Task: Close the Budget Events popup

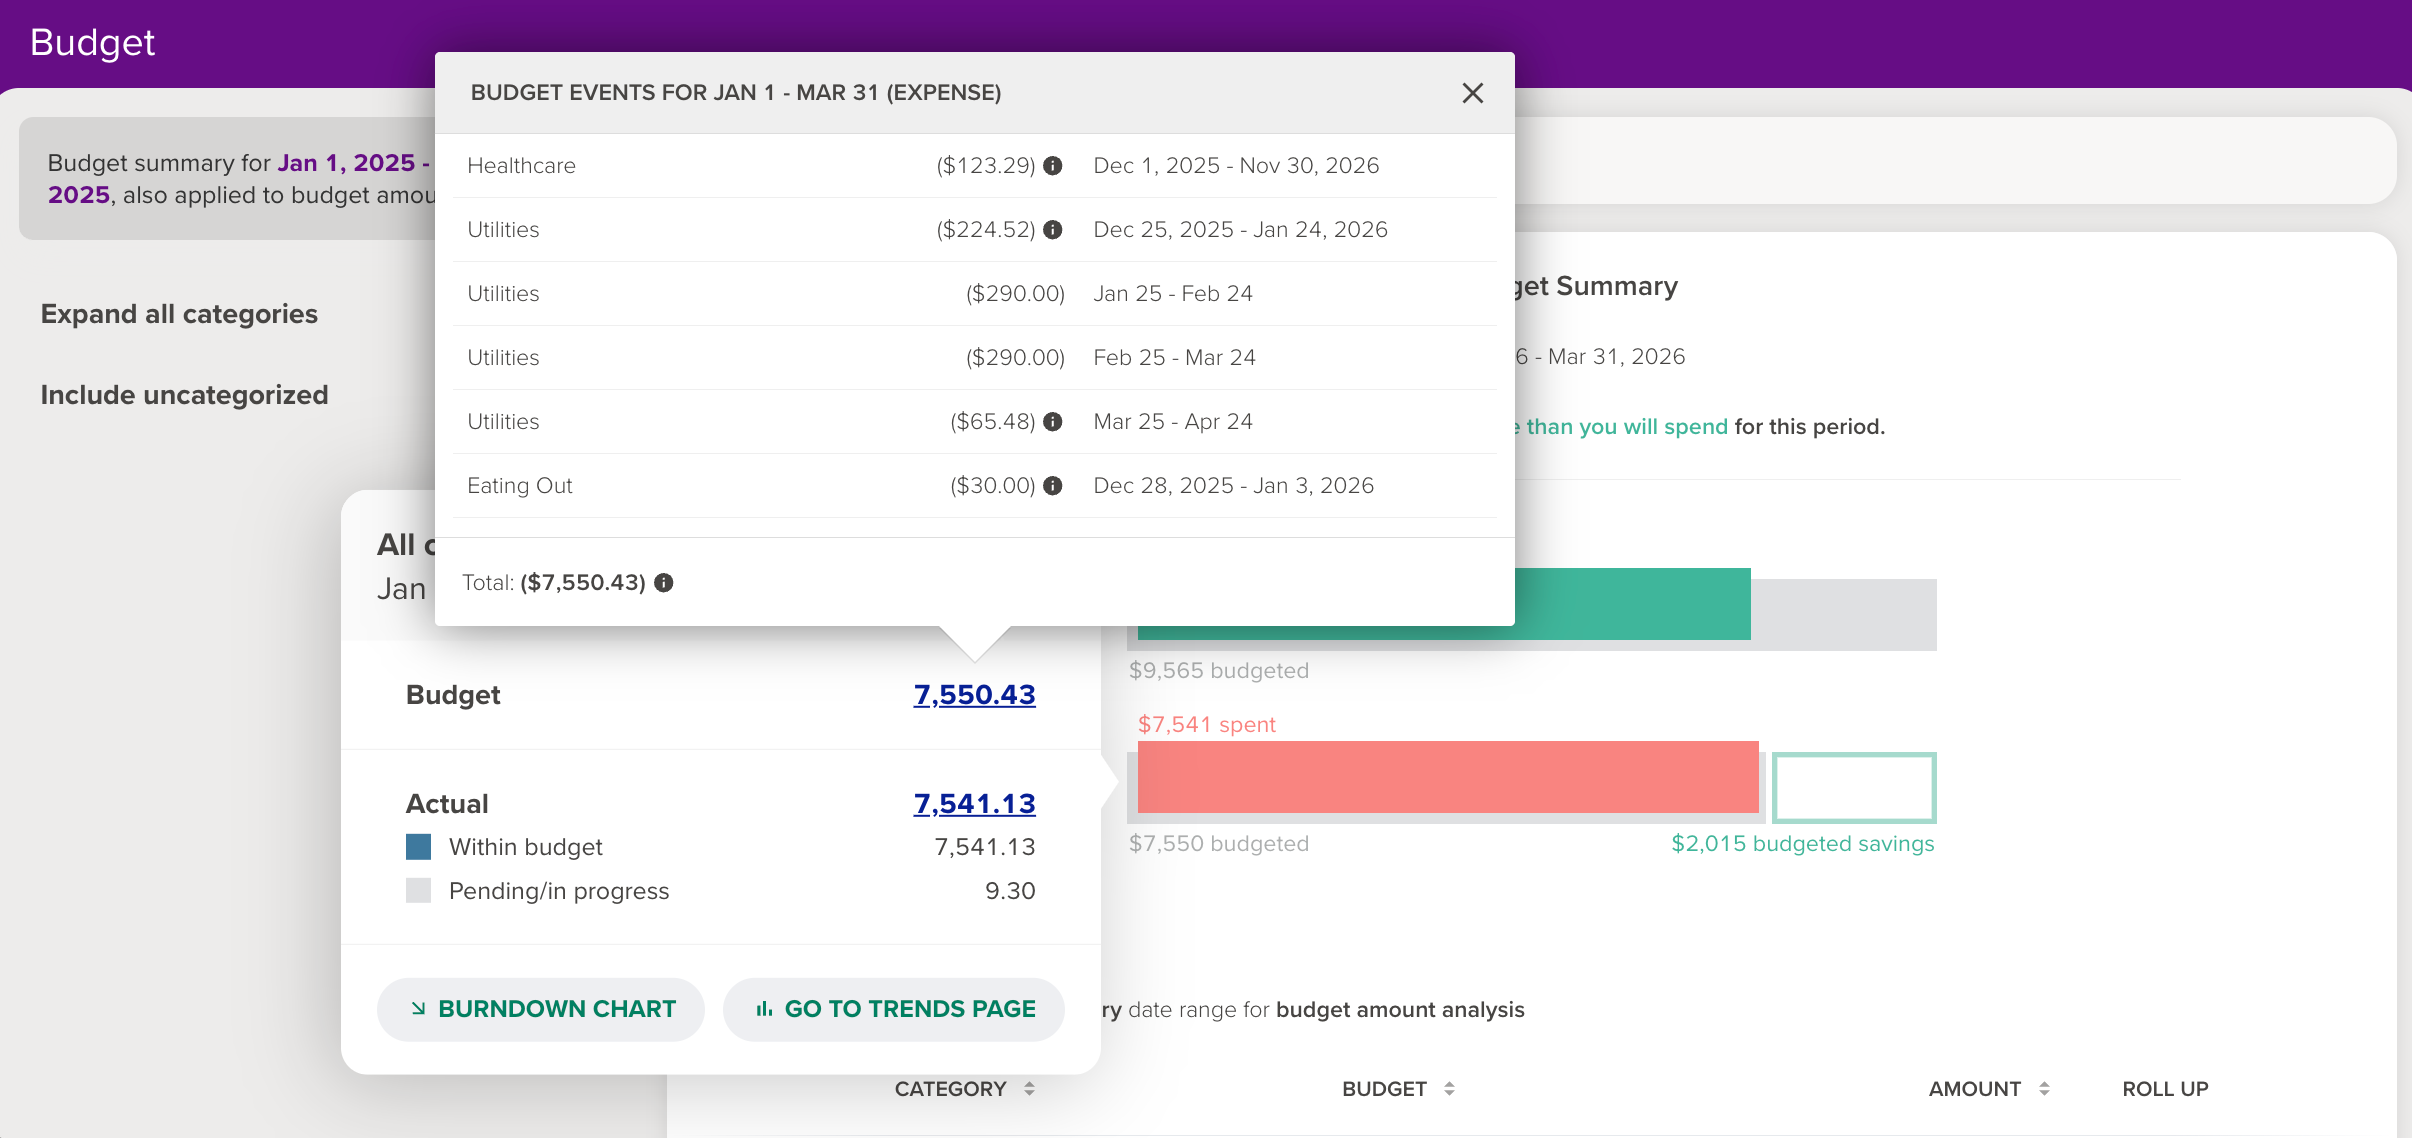Action: (1472, 93)
